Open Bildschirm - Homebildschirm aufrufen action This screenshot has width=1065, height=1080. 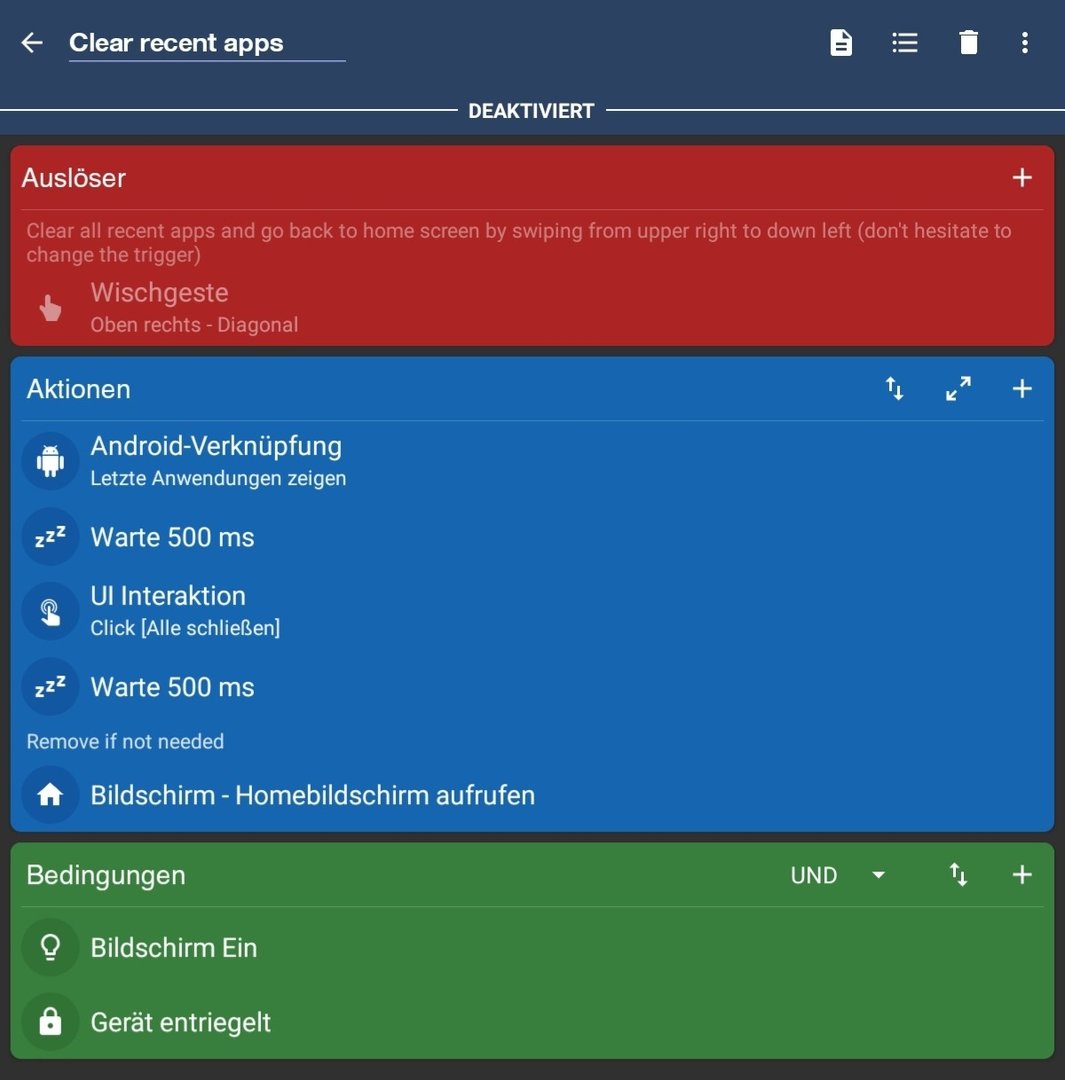click(532, 795)
